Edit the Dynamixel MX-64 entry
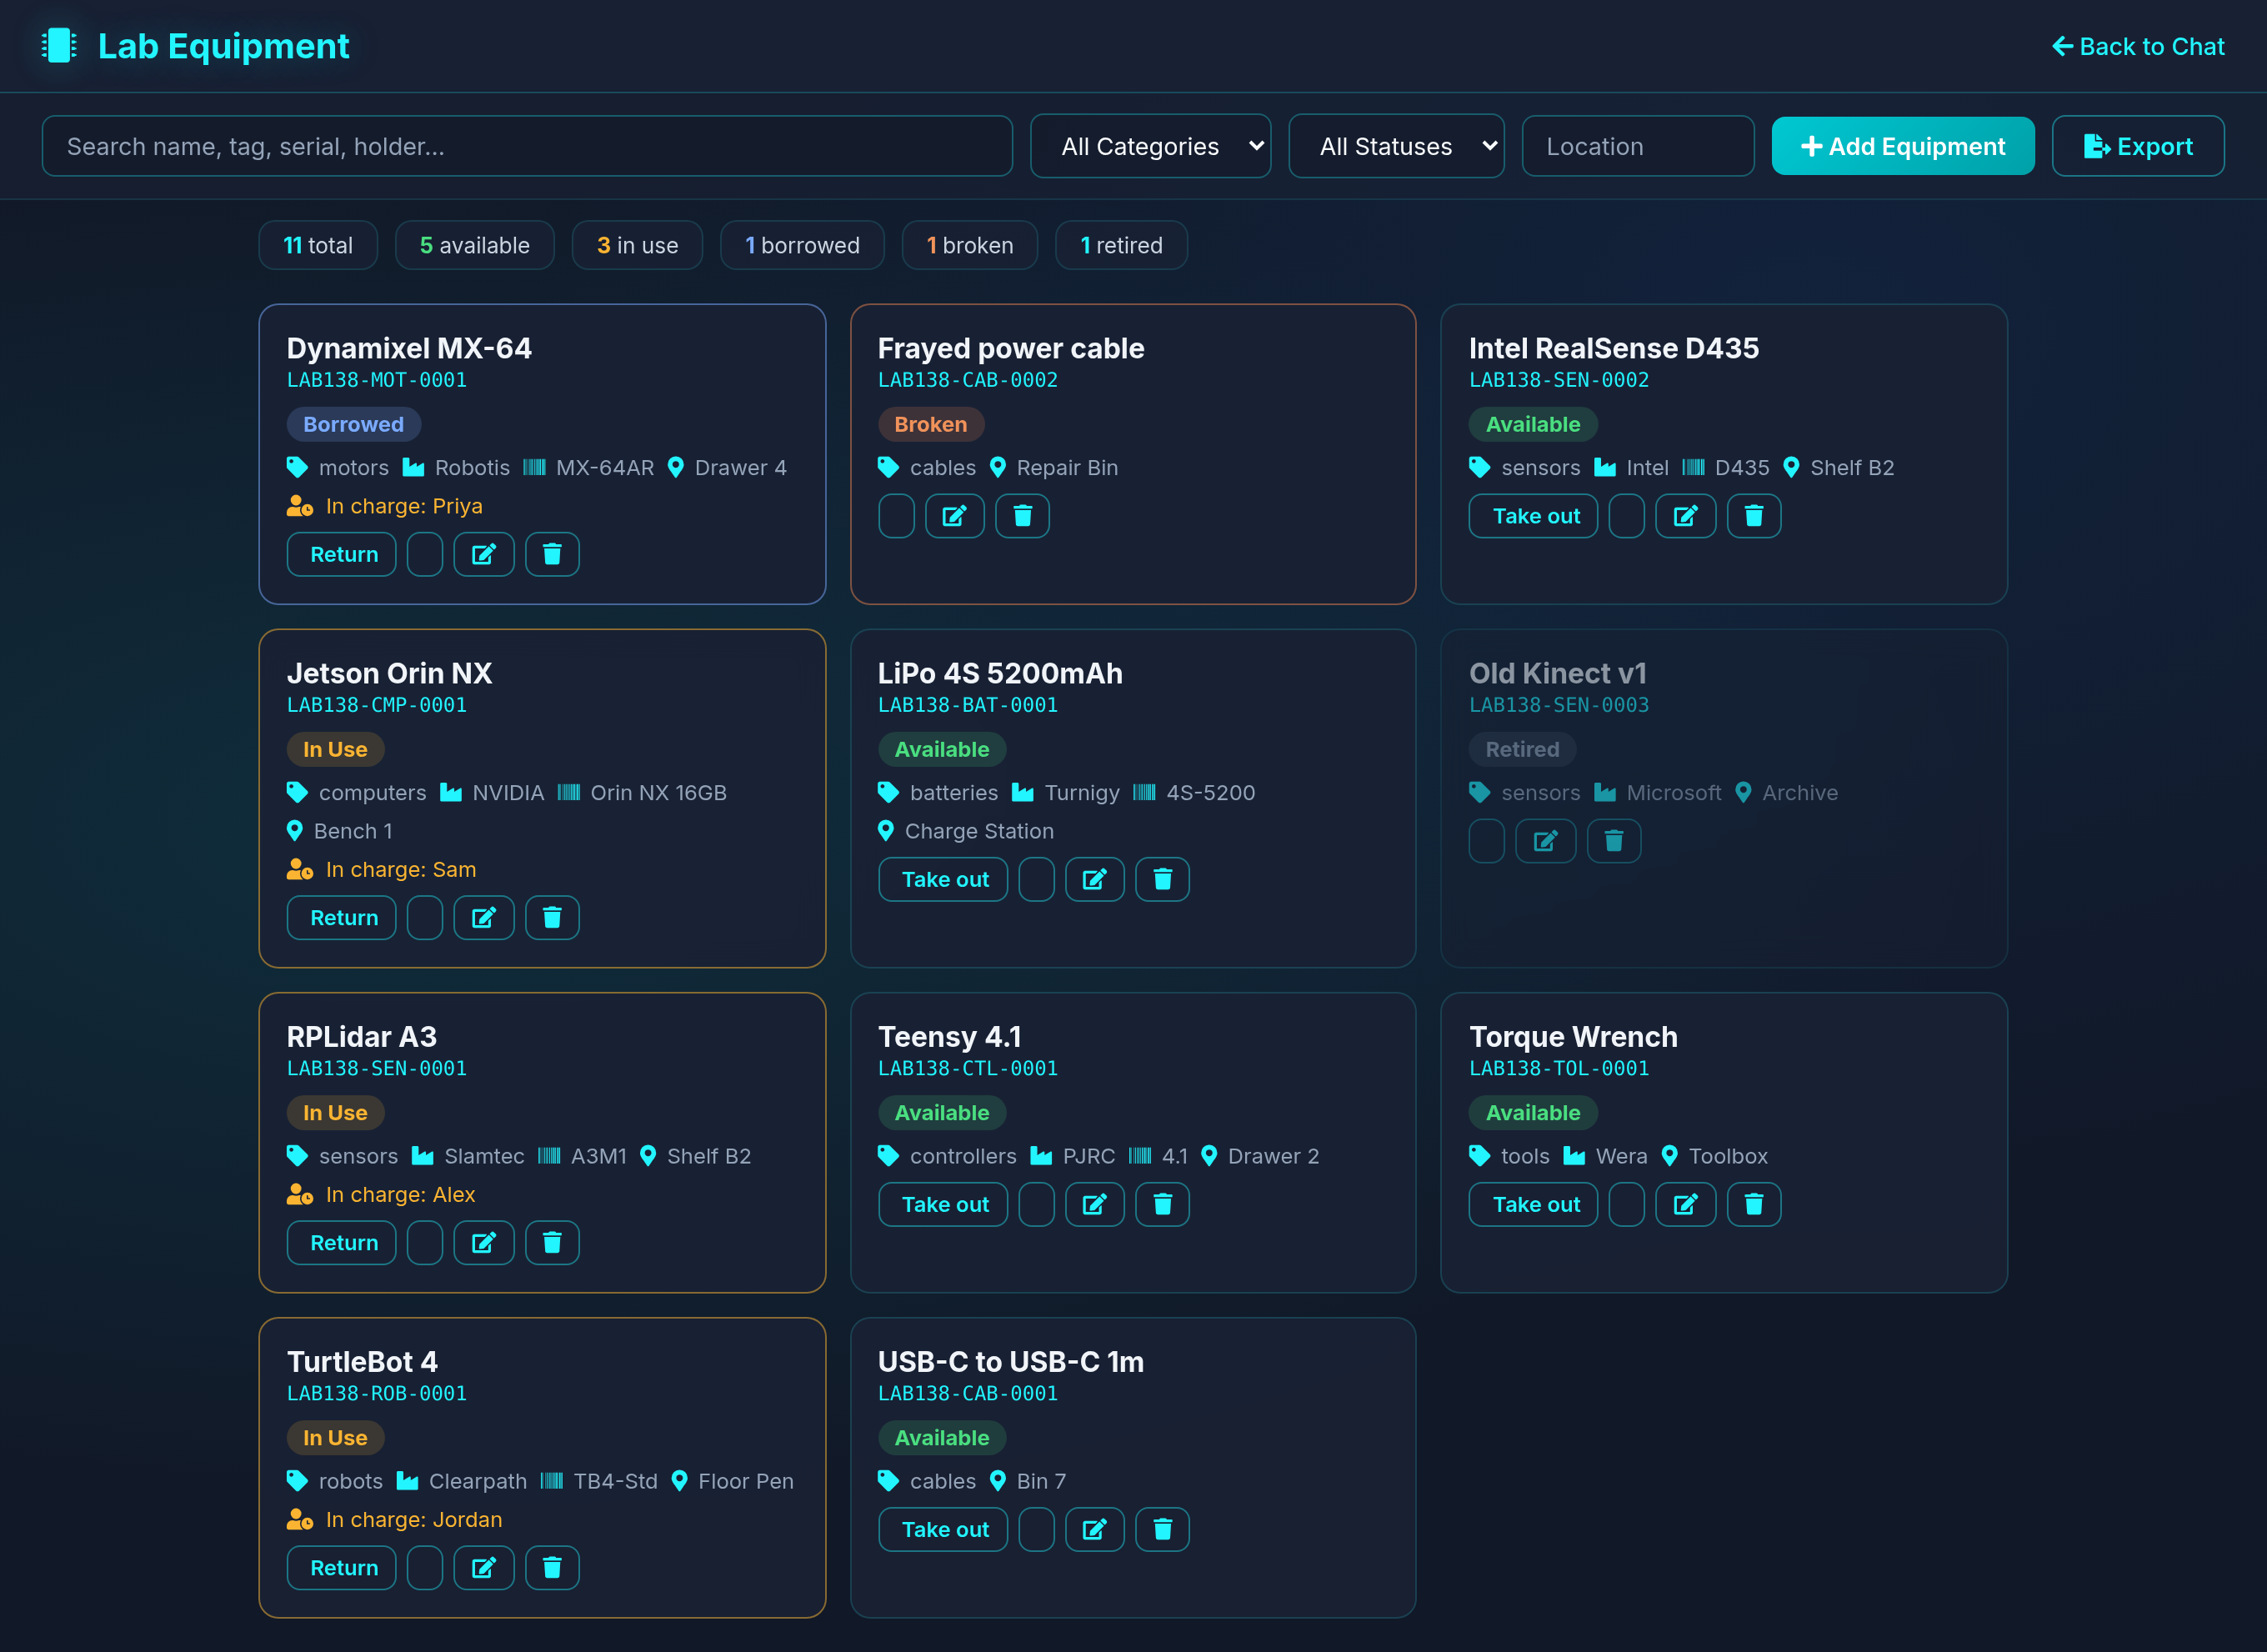 (484, 554)
